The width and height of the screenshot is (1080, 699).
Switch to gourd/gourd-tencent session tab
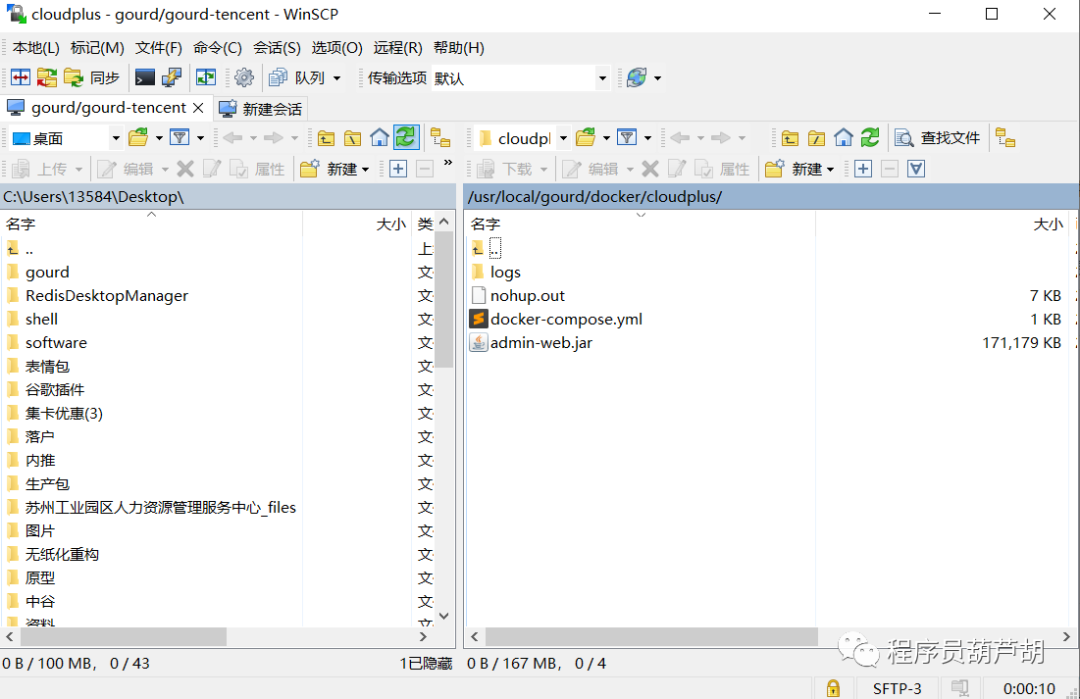[108, 107]
